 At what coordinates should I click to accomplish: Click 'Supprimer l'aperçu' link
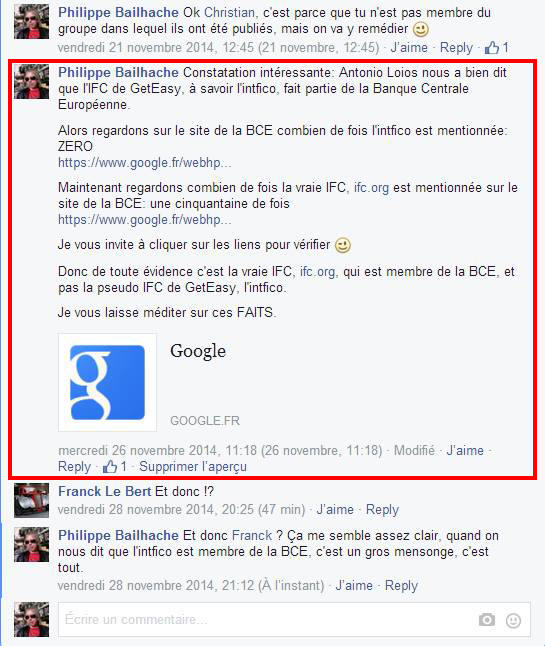pyautogui.click(x=193, y=466)
